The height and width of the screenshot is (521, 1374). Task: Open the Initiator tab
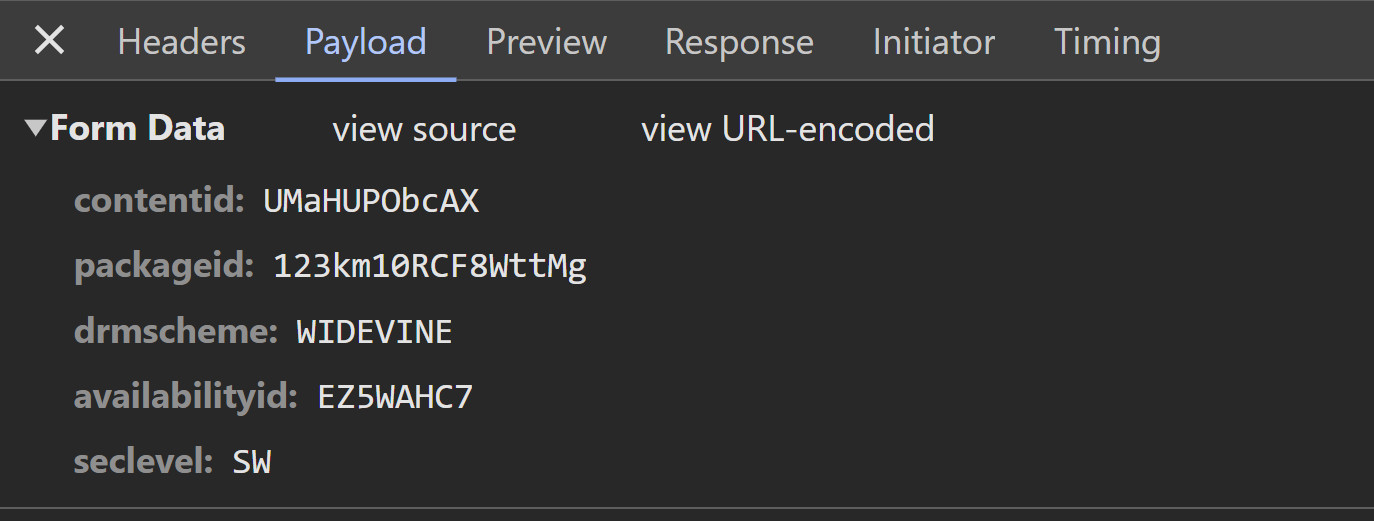[933, 42]
